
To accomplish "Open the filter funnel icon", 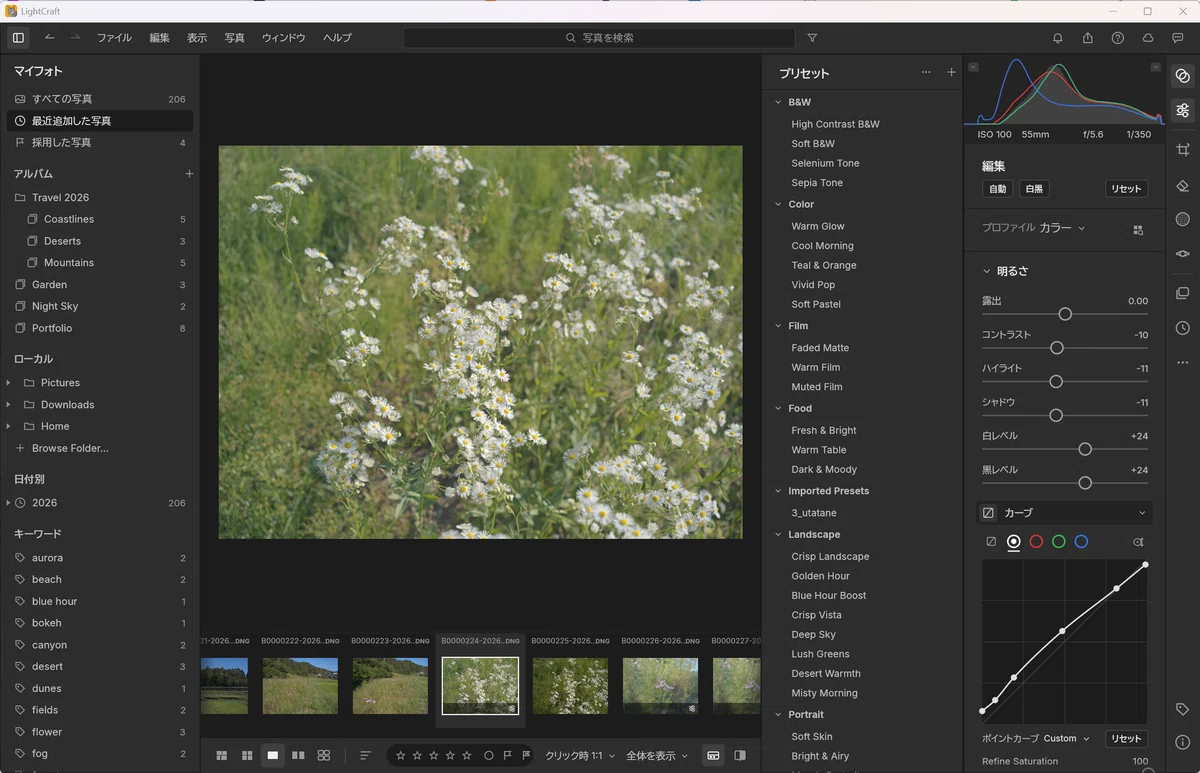I will point(812,38).
